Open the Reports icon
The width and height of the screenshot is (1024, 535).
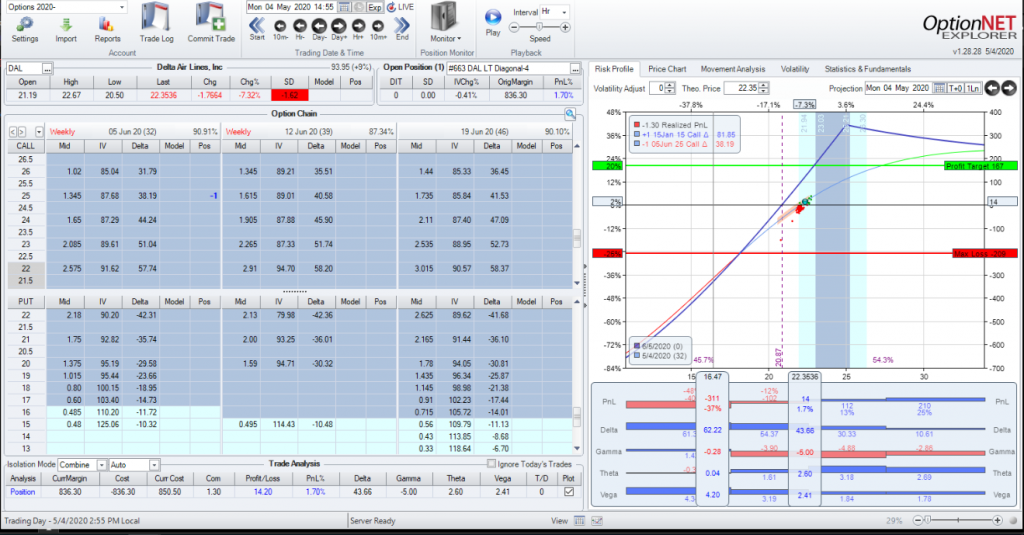pyautogui.click(x=108, y=22)
